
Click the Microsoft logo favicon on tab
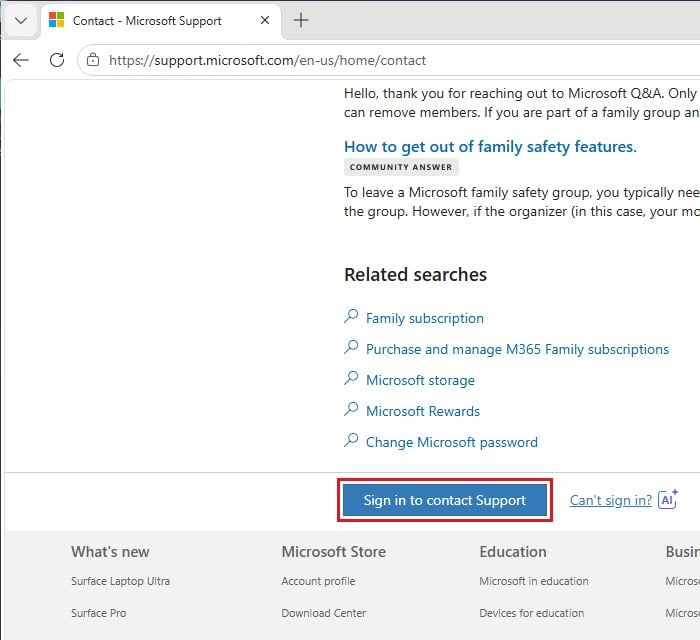pos(57,20)
